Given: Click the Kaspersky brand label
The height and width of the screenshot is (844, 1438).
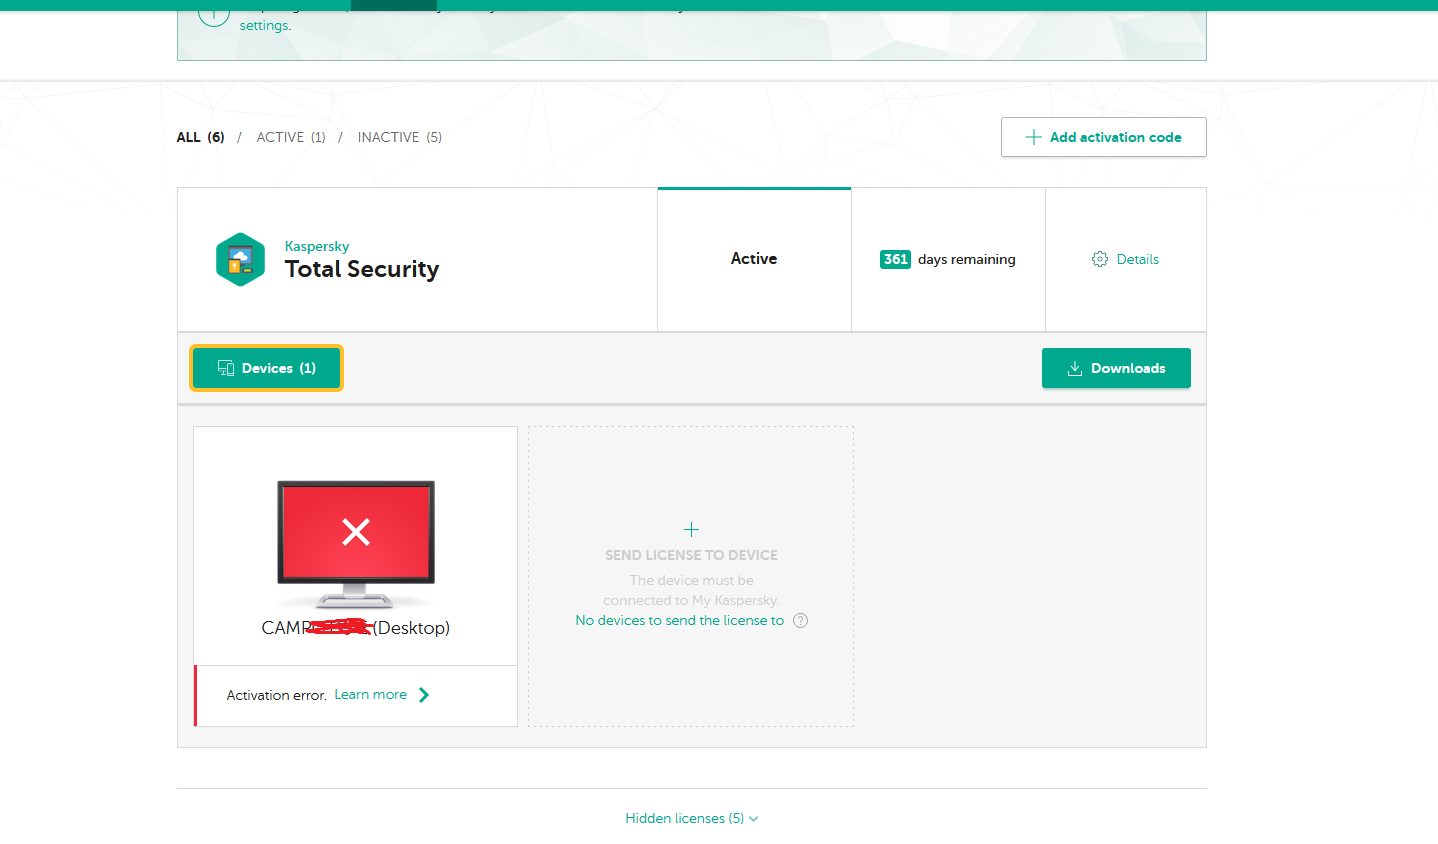Looking at the screenshot, I should (317, 246).
